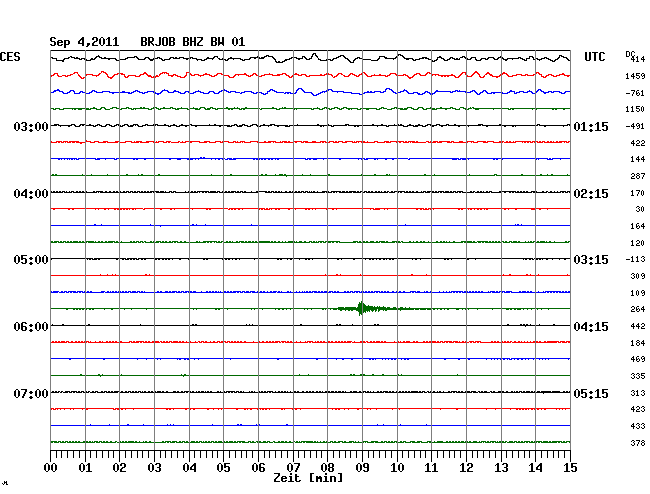Viewport: 650px width, 494px height.
Task: Click the "03:15" UTC time label
Action: point(591,260)
